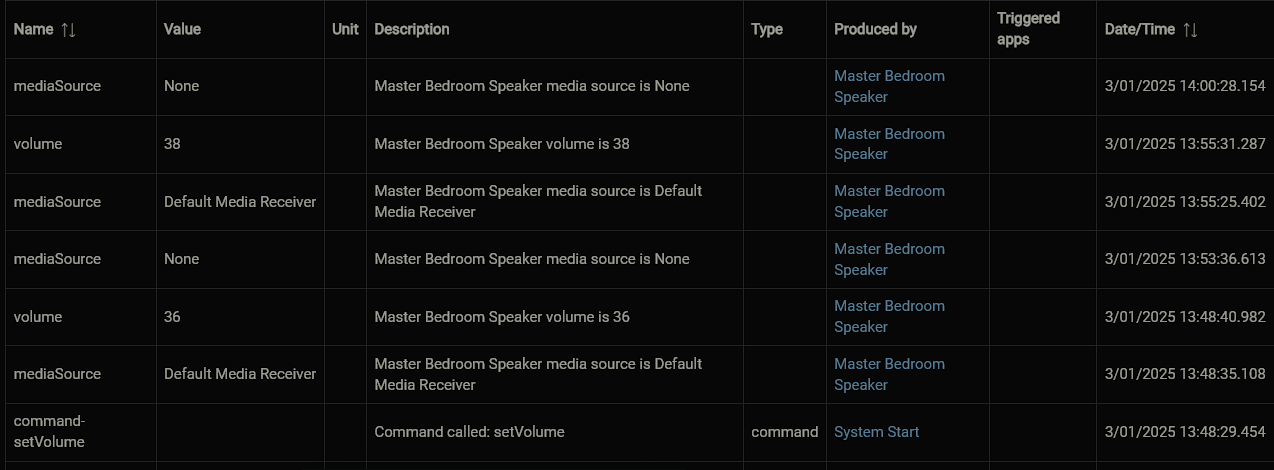
Task: Open Master Bedroom Speaker link at 13:48:35
Action: click(x=889, y=374)
